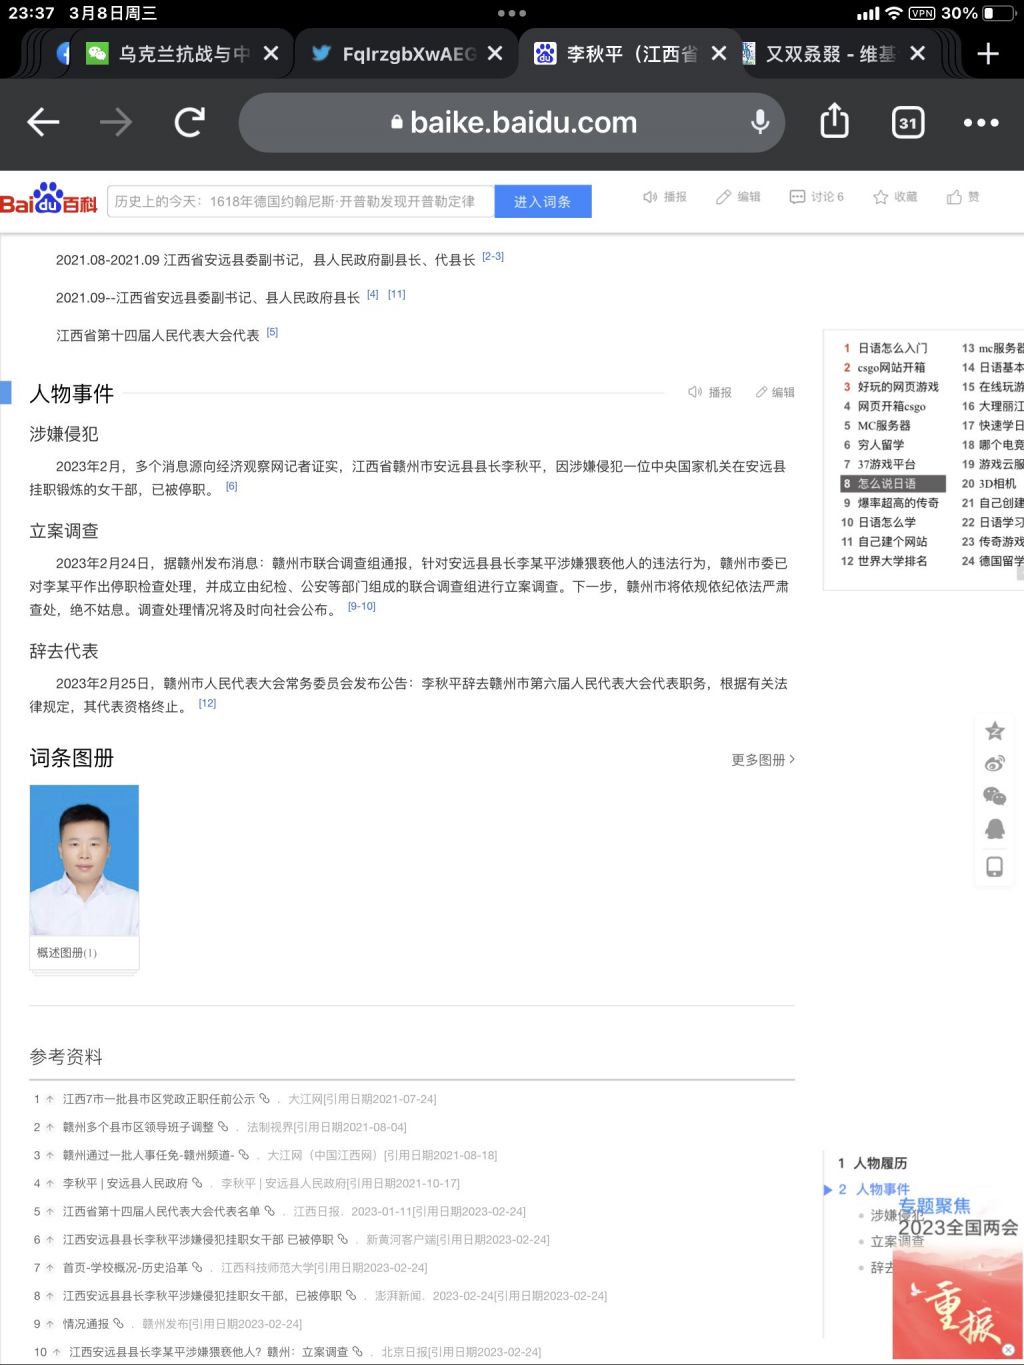This screenshot has width=1024, height=1365.
Task: Tap the Baidu Baike search field
Action: click(x=300, y=201)
